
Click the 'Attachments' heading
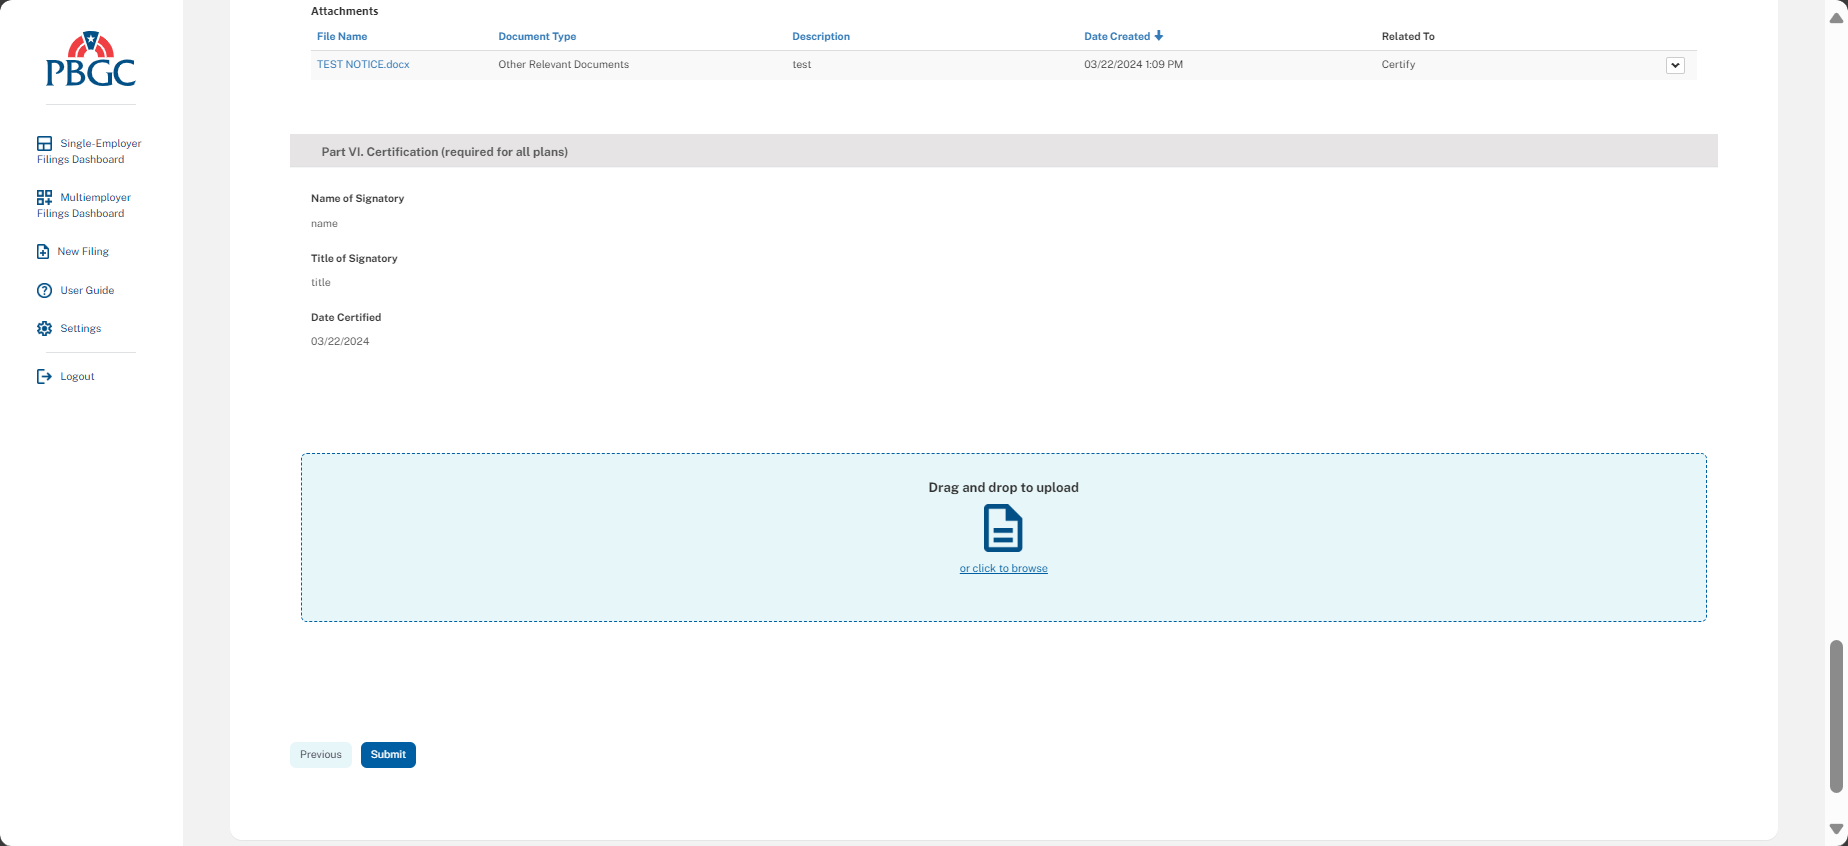[345, 12]
